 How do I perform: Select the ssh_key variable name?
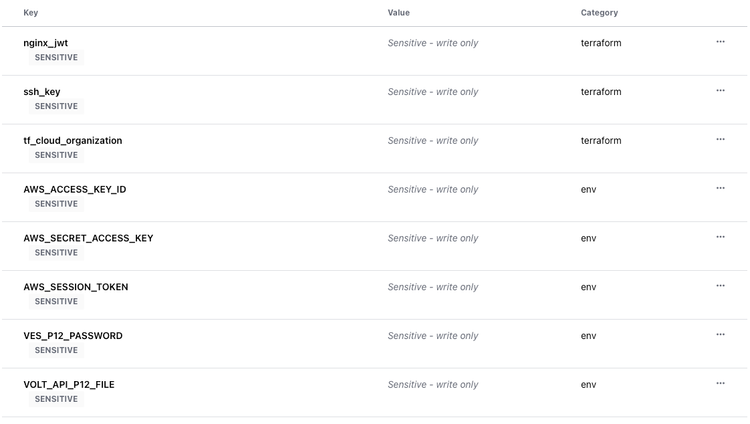pos(42,92)
